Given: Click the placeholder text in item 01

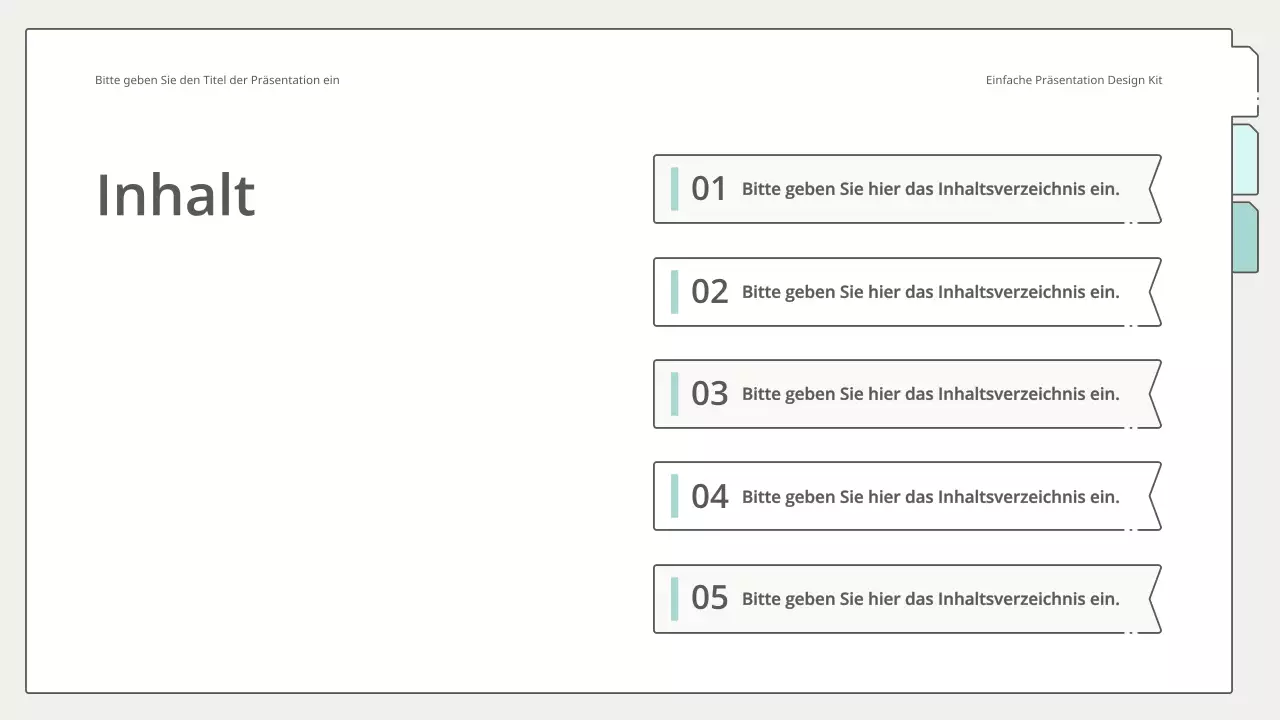Looking at the screenshot, I should pos(930,189).
